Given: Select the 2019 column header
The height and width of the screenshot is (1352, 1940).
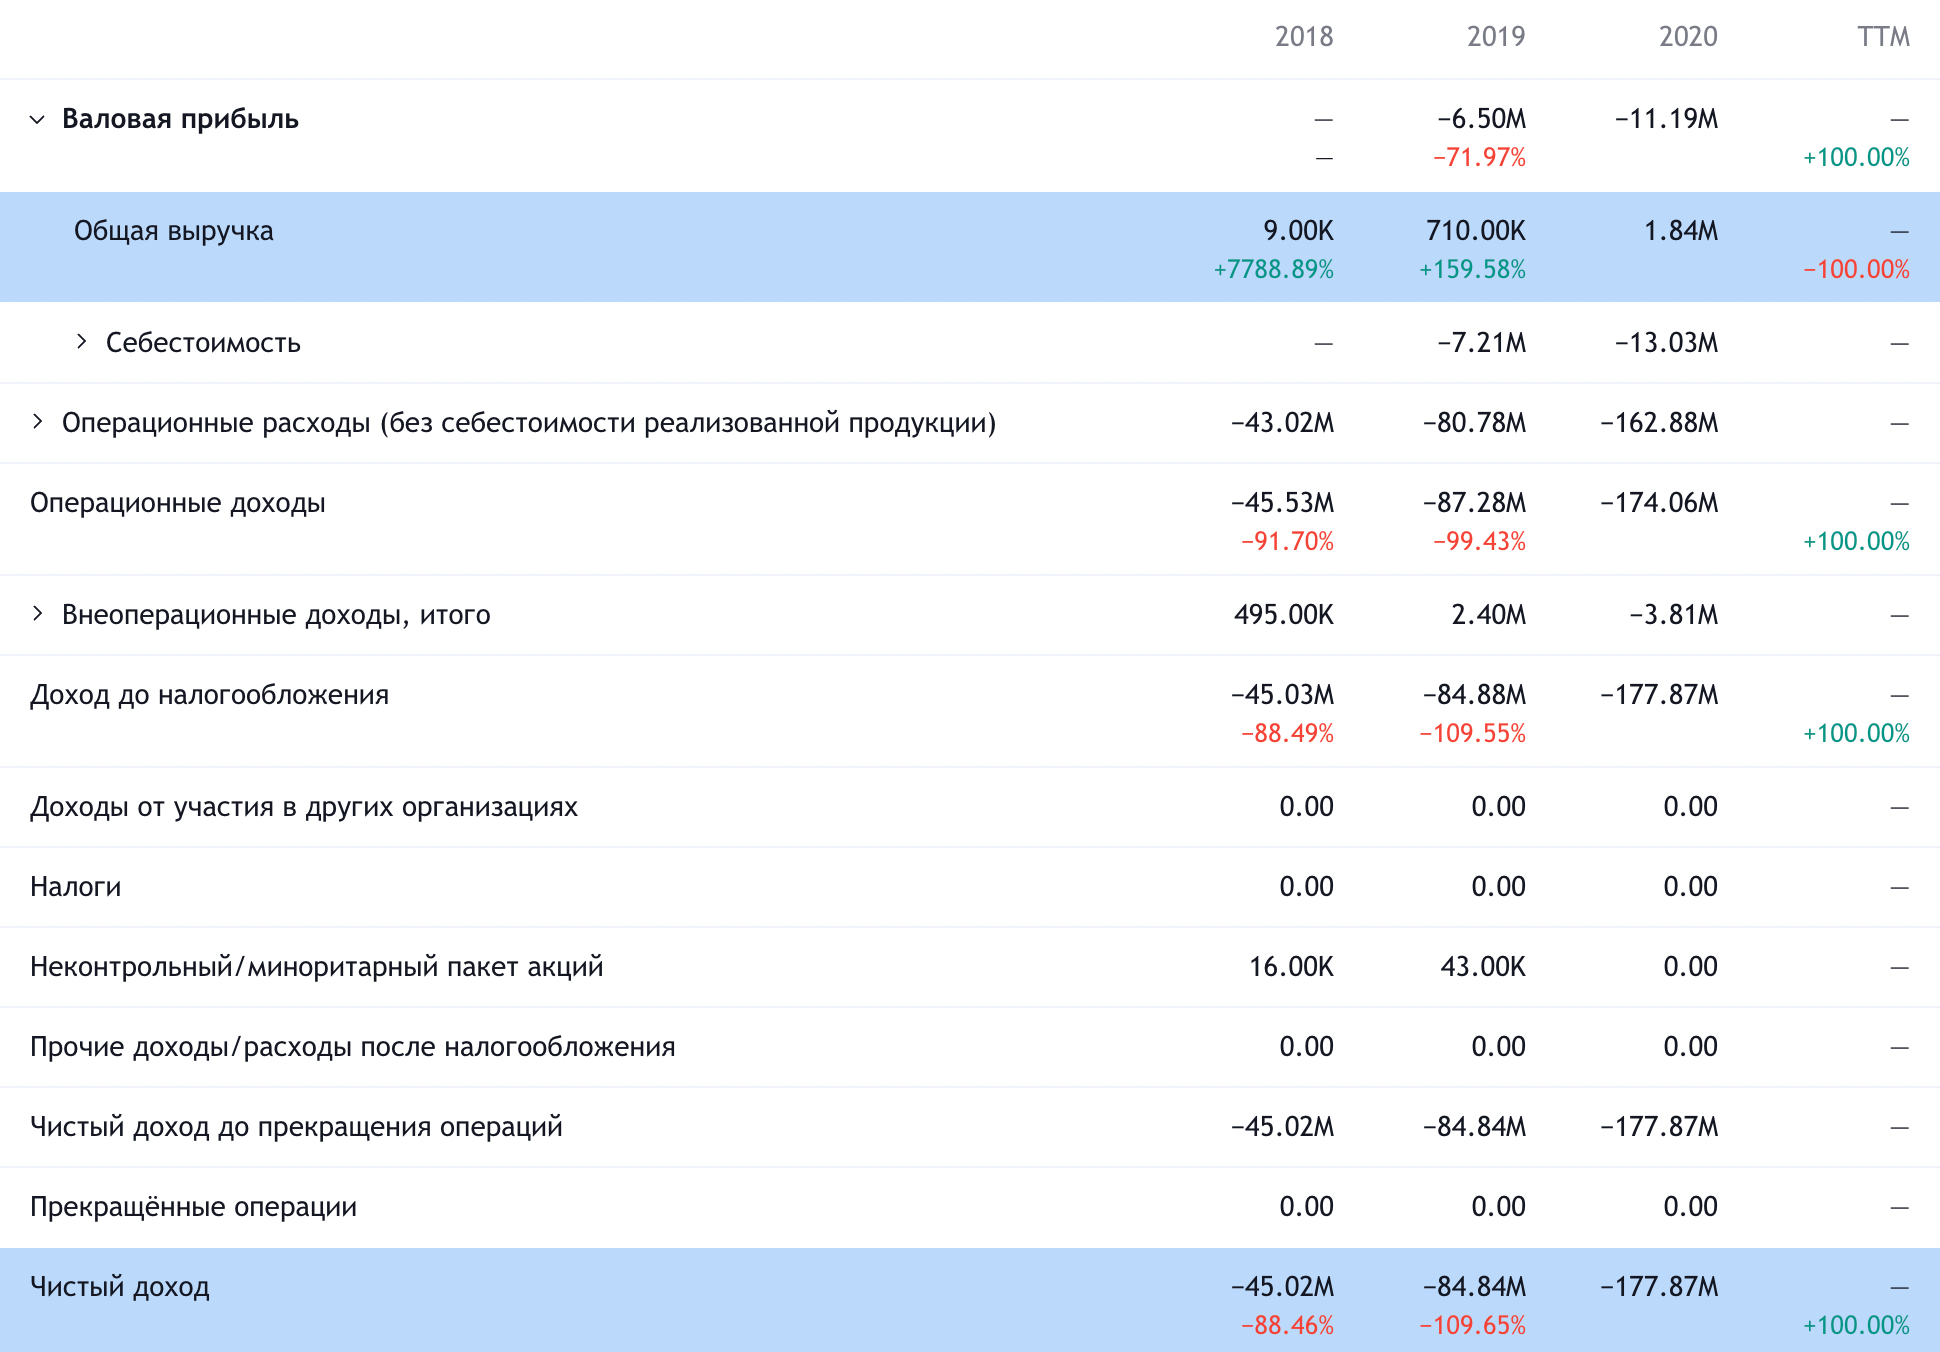Looking at the screenshot, I should click(x=1496, y=37).
